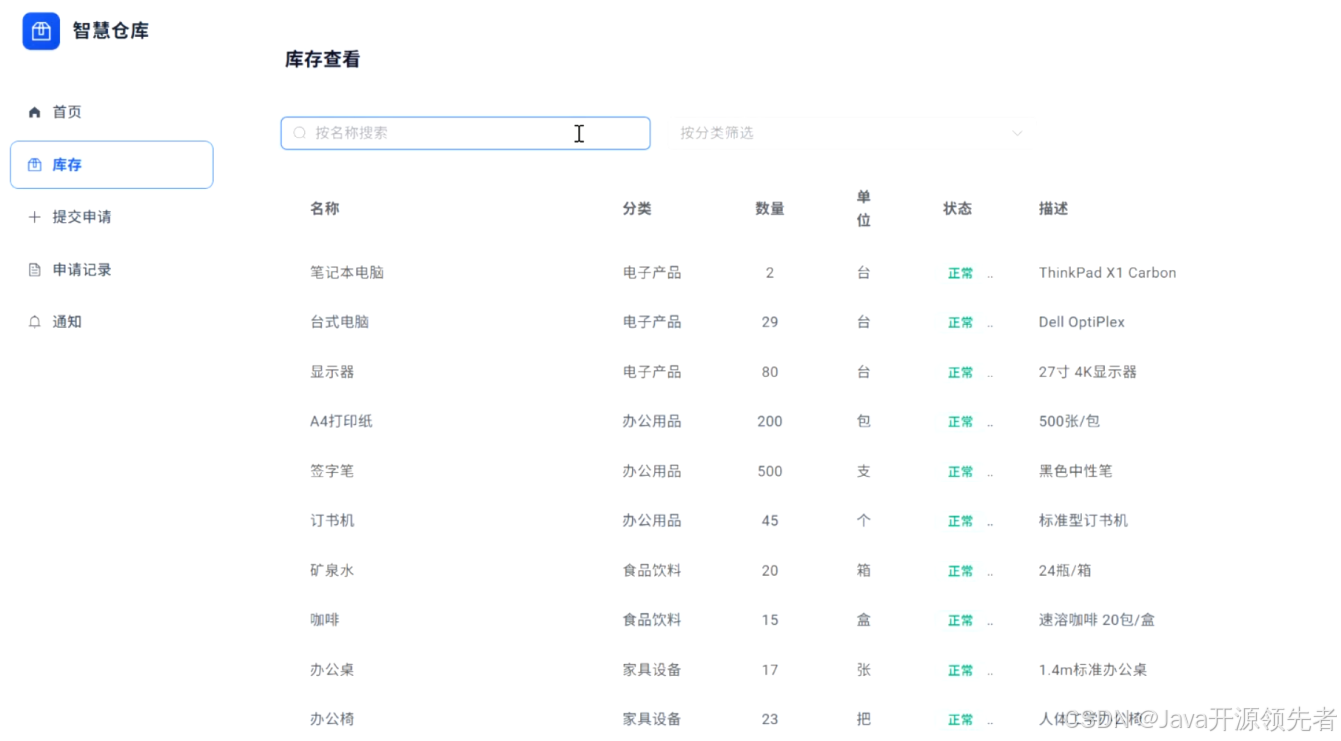The width and height of the screenshot is (1341, 741).
Task: Click the 速溶咖啡 20包/盒 description
Action: pyautogui.click(x=1097, y=620)
